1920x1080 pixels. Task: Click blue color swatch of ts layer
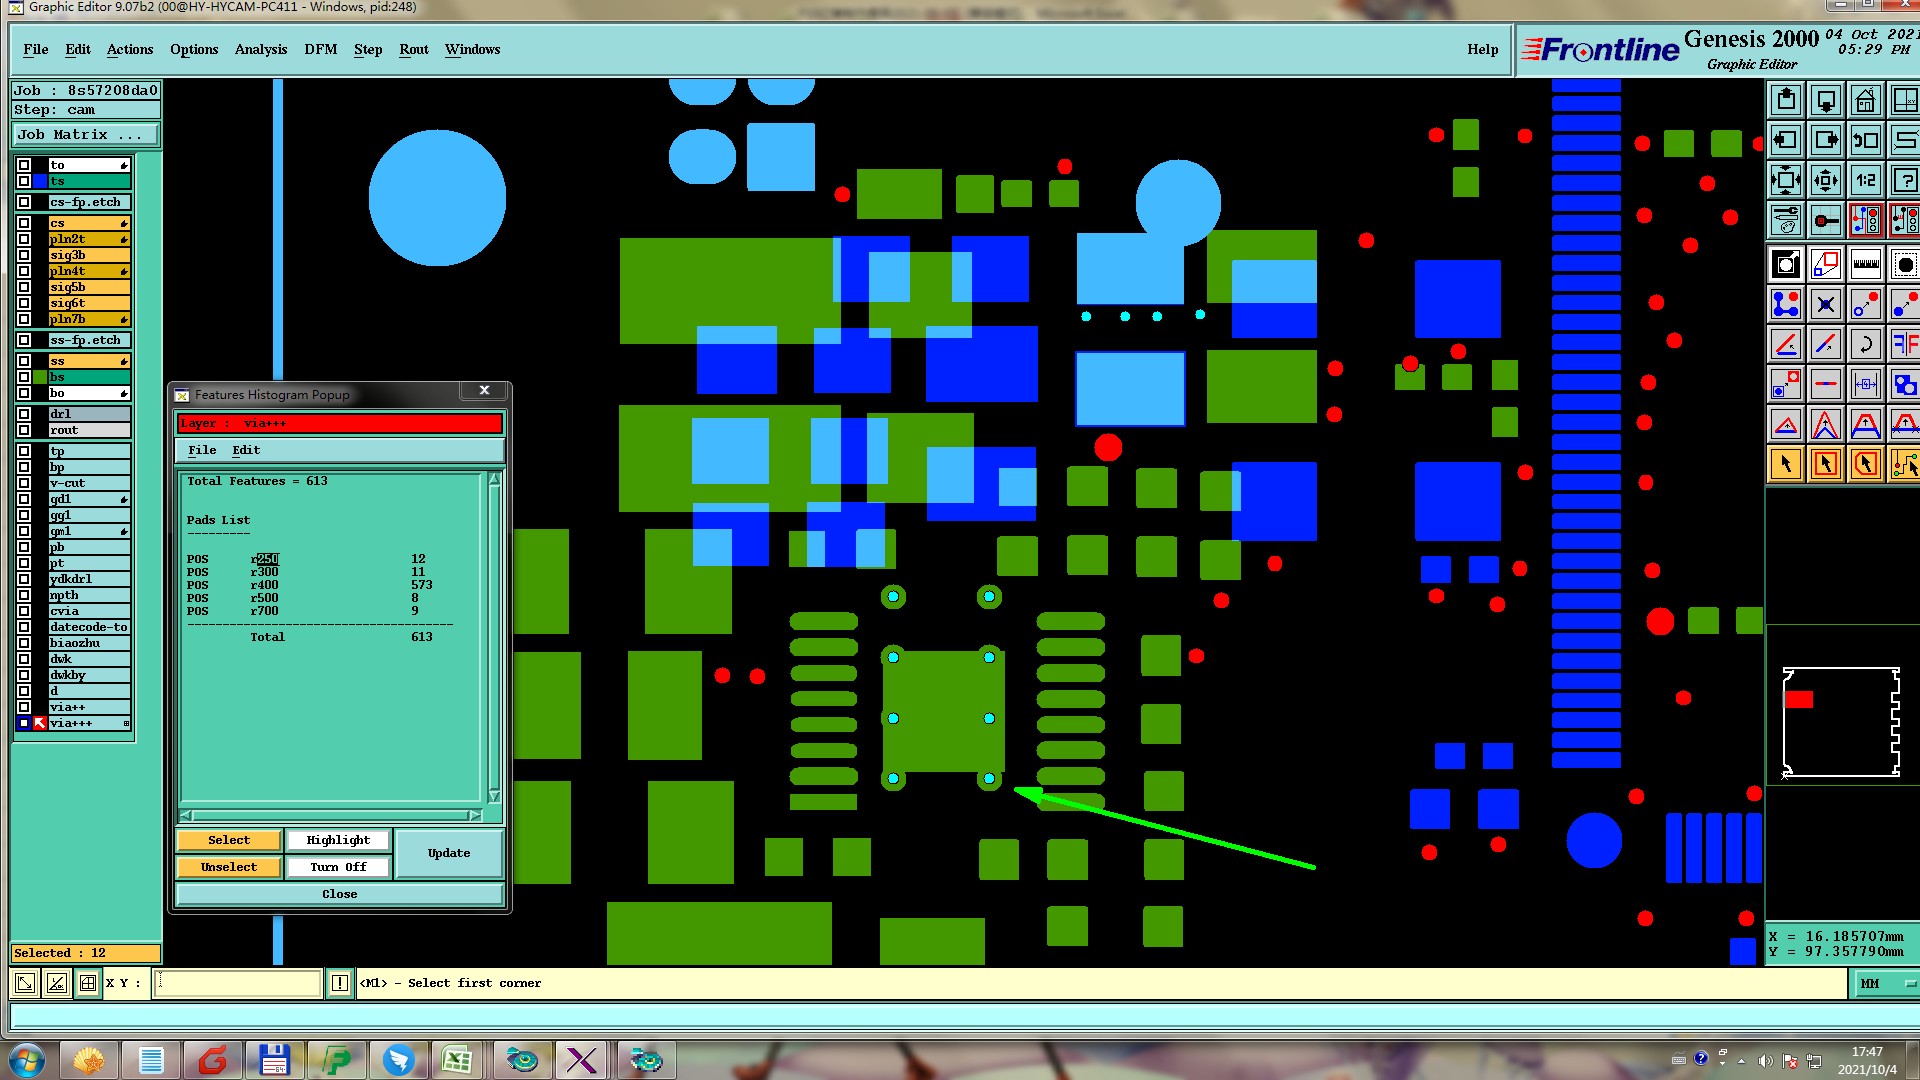point(40,181)
